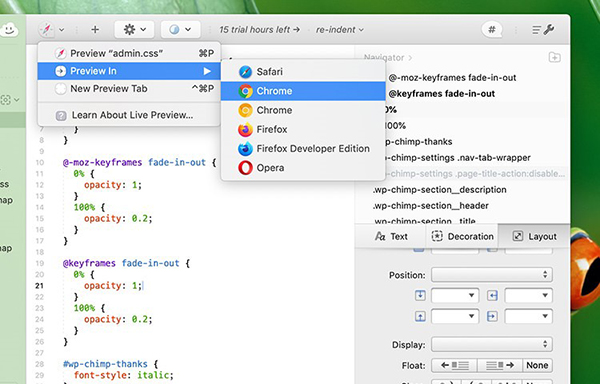
Task: Open the Display dropdown
Action: pyautogui.click(x=492, y=344)
